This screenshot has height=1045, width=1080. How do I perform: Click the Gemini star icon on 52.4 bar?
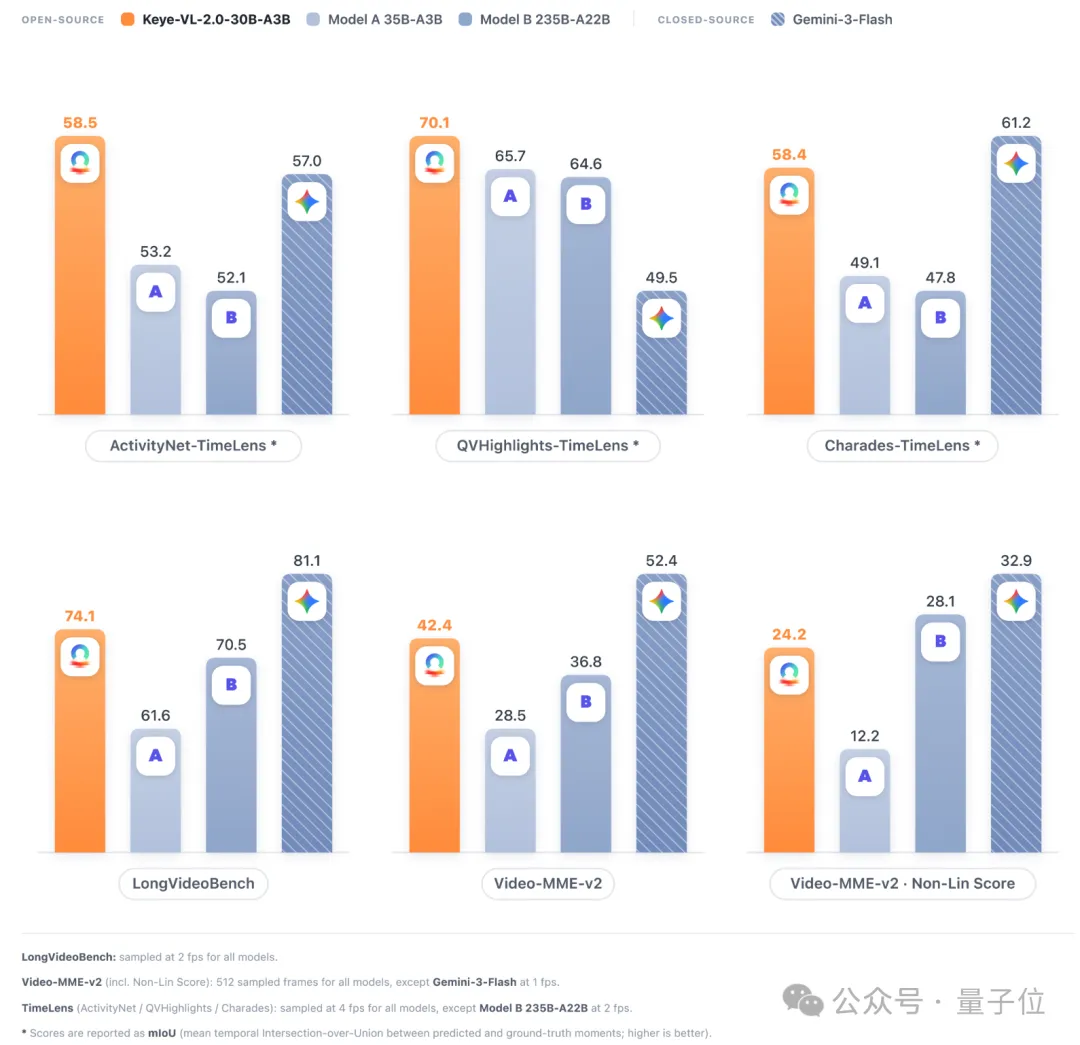[x=661, y=601]
